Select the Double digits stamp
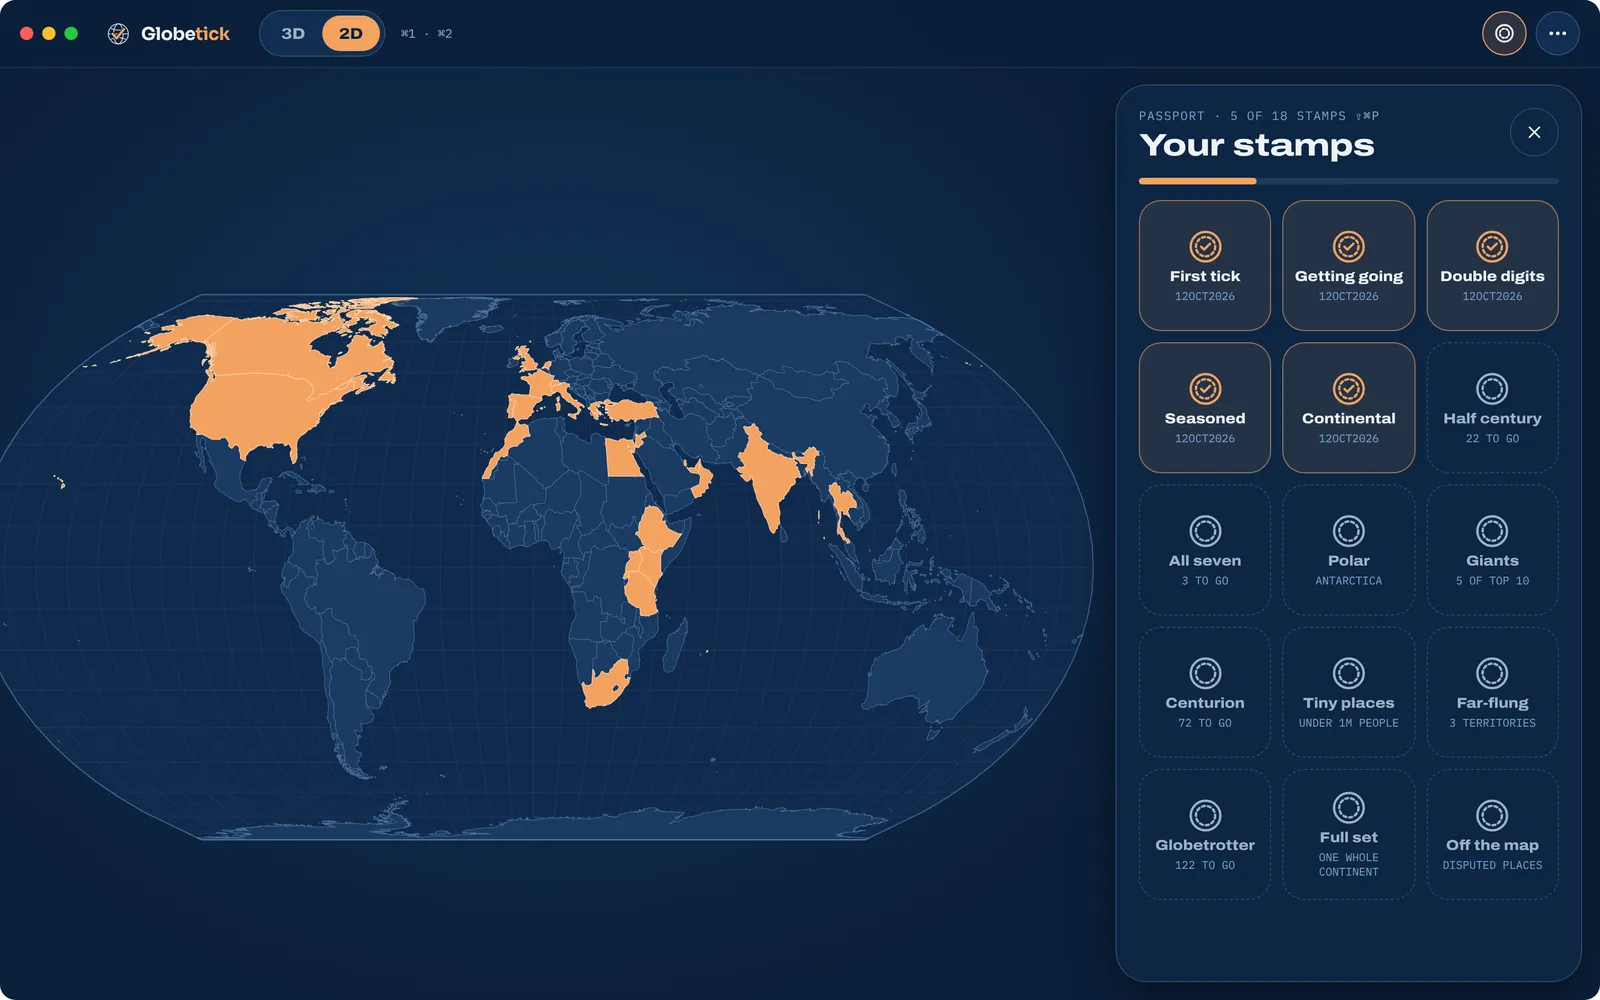 point(1492,265)
